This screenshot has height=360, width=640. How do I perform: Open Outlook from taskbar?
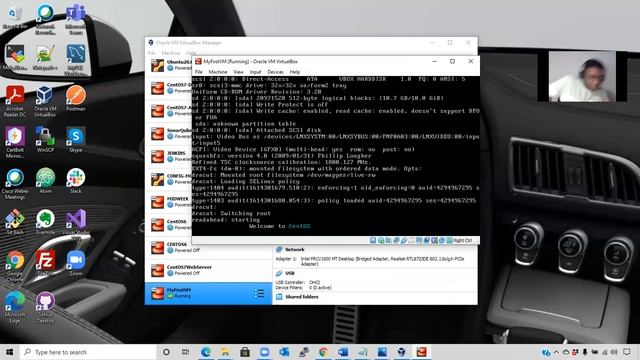(x=284, y=352)
